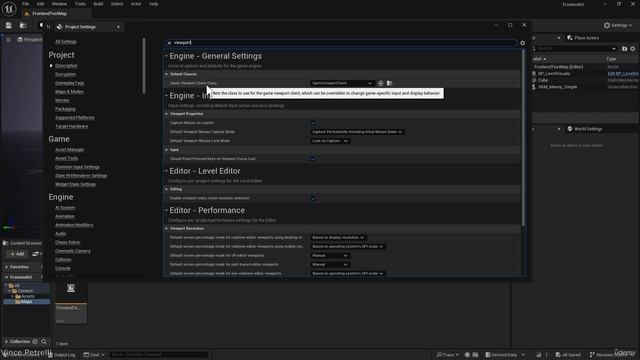
Task: Click the Maps folder icon
Action: [x=18, y=302]
